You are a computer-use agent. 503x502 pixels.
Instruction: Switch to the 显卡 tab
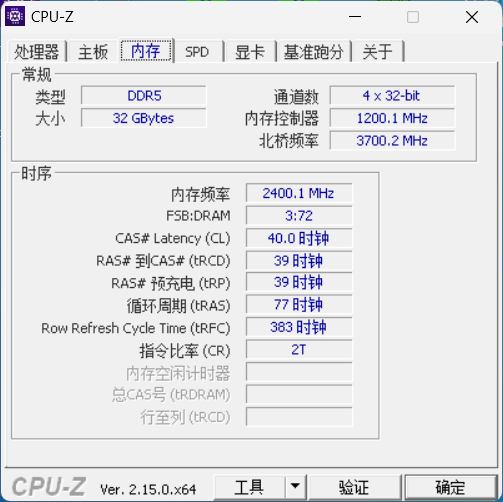tap(250, 52)
